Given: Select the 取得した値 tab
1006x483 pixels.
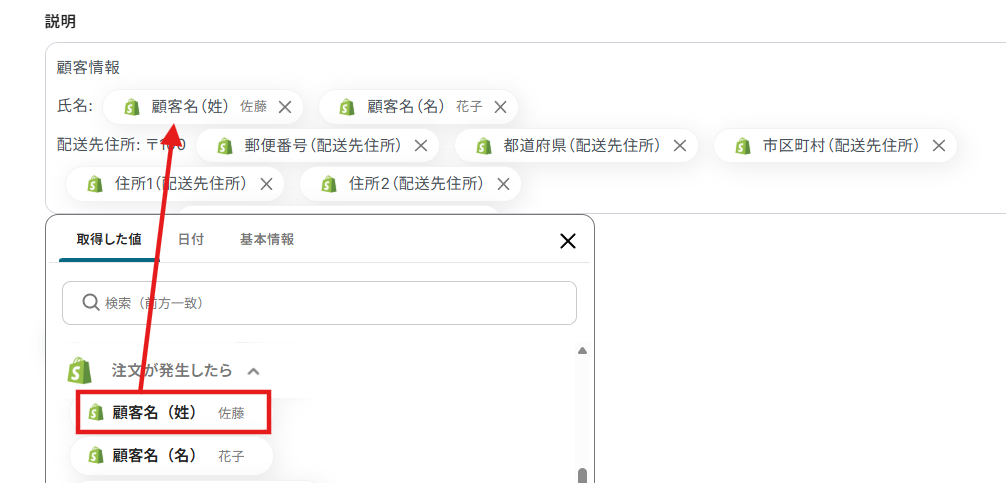Looking at the screenshot, I should click(x=109, y=240).
